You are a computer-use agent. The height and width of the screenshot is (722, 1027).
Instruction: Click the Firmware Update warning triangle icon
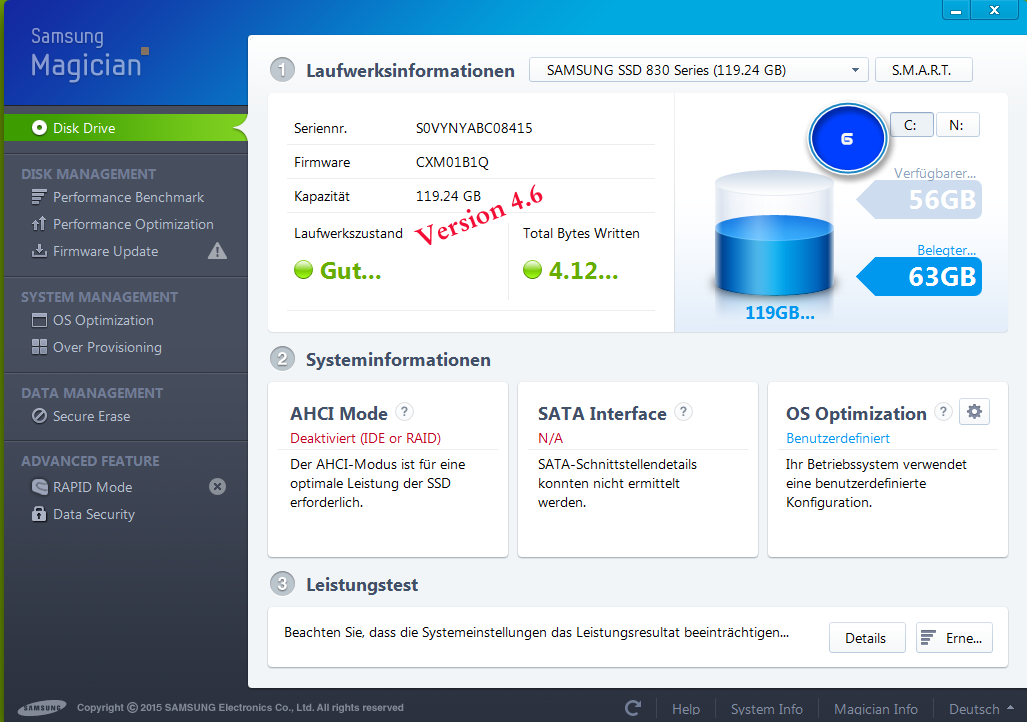pos(217,251)
